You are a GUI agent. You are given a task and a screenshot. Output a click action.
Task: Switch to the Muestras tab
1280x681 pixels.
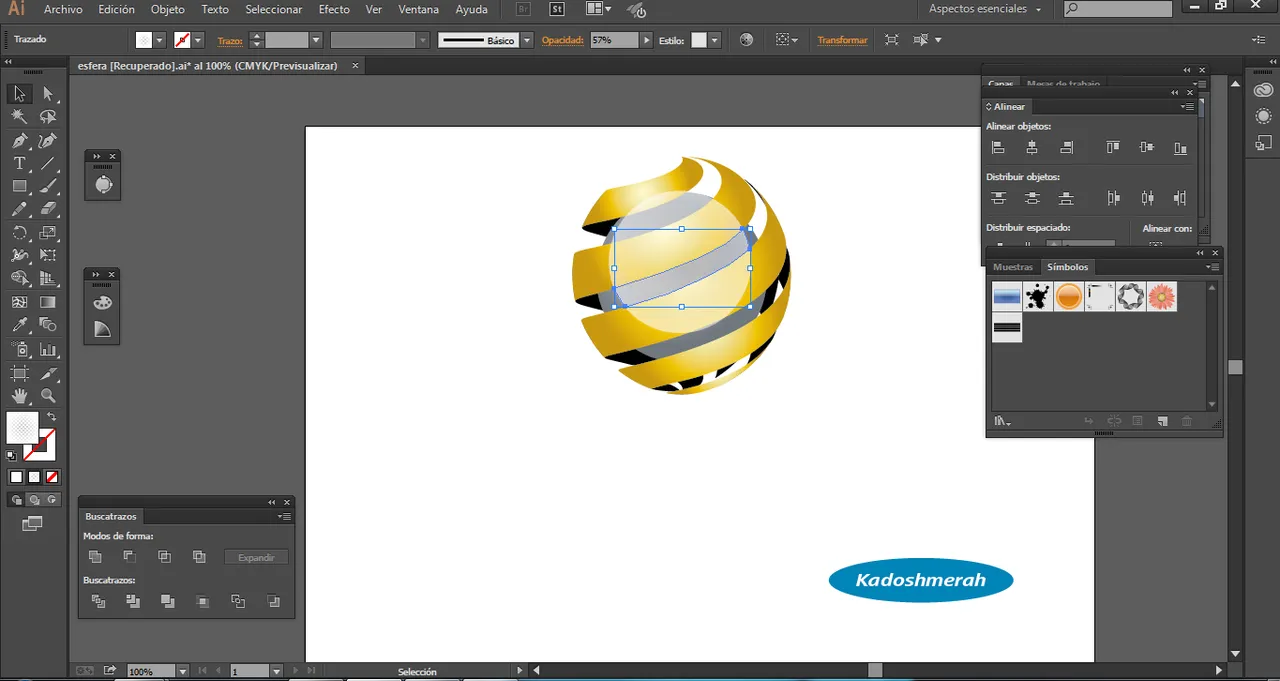pyautogui.click(x=1012, y=267)
